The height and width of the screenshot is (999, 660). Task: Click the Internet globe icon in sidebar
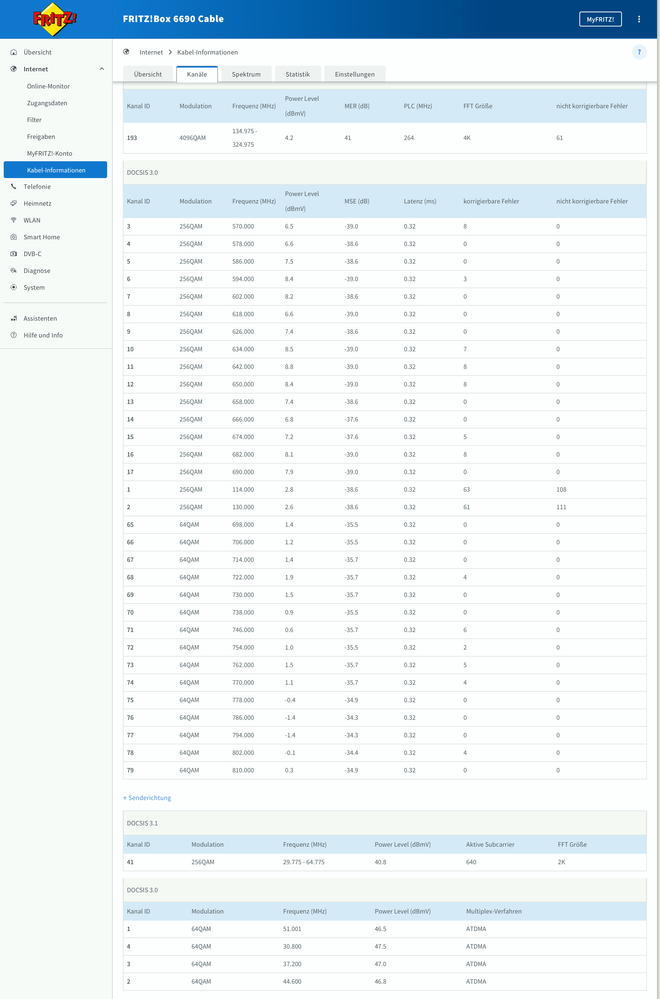tap(14, 69)
